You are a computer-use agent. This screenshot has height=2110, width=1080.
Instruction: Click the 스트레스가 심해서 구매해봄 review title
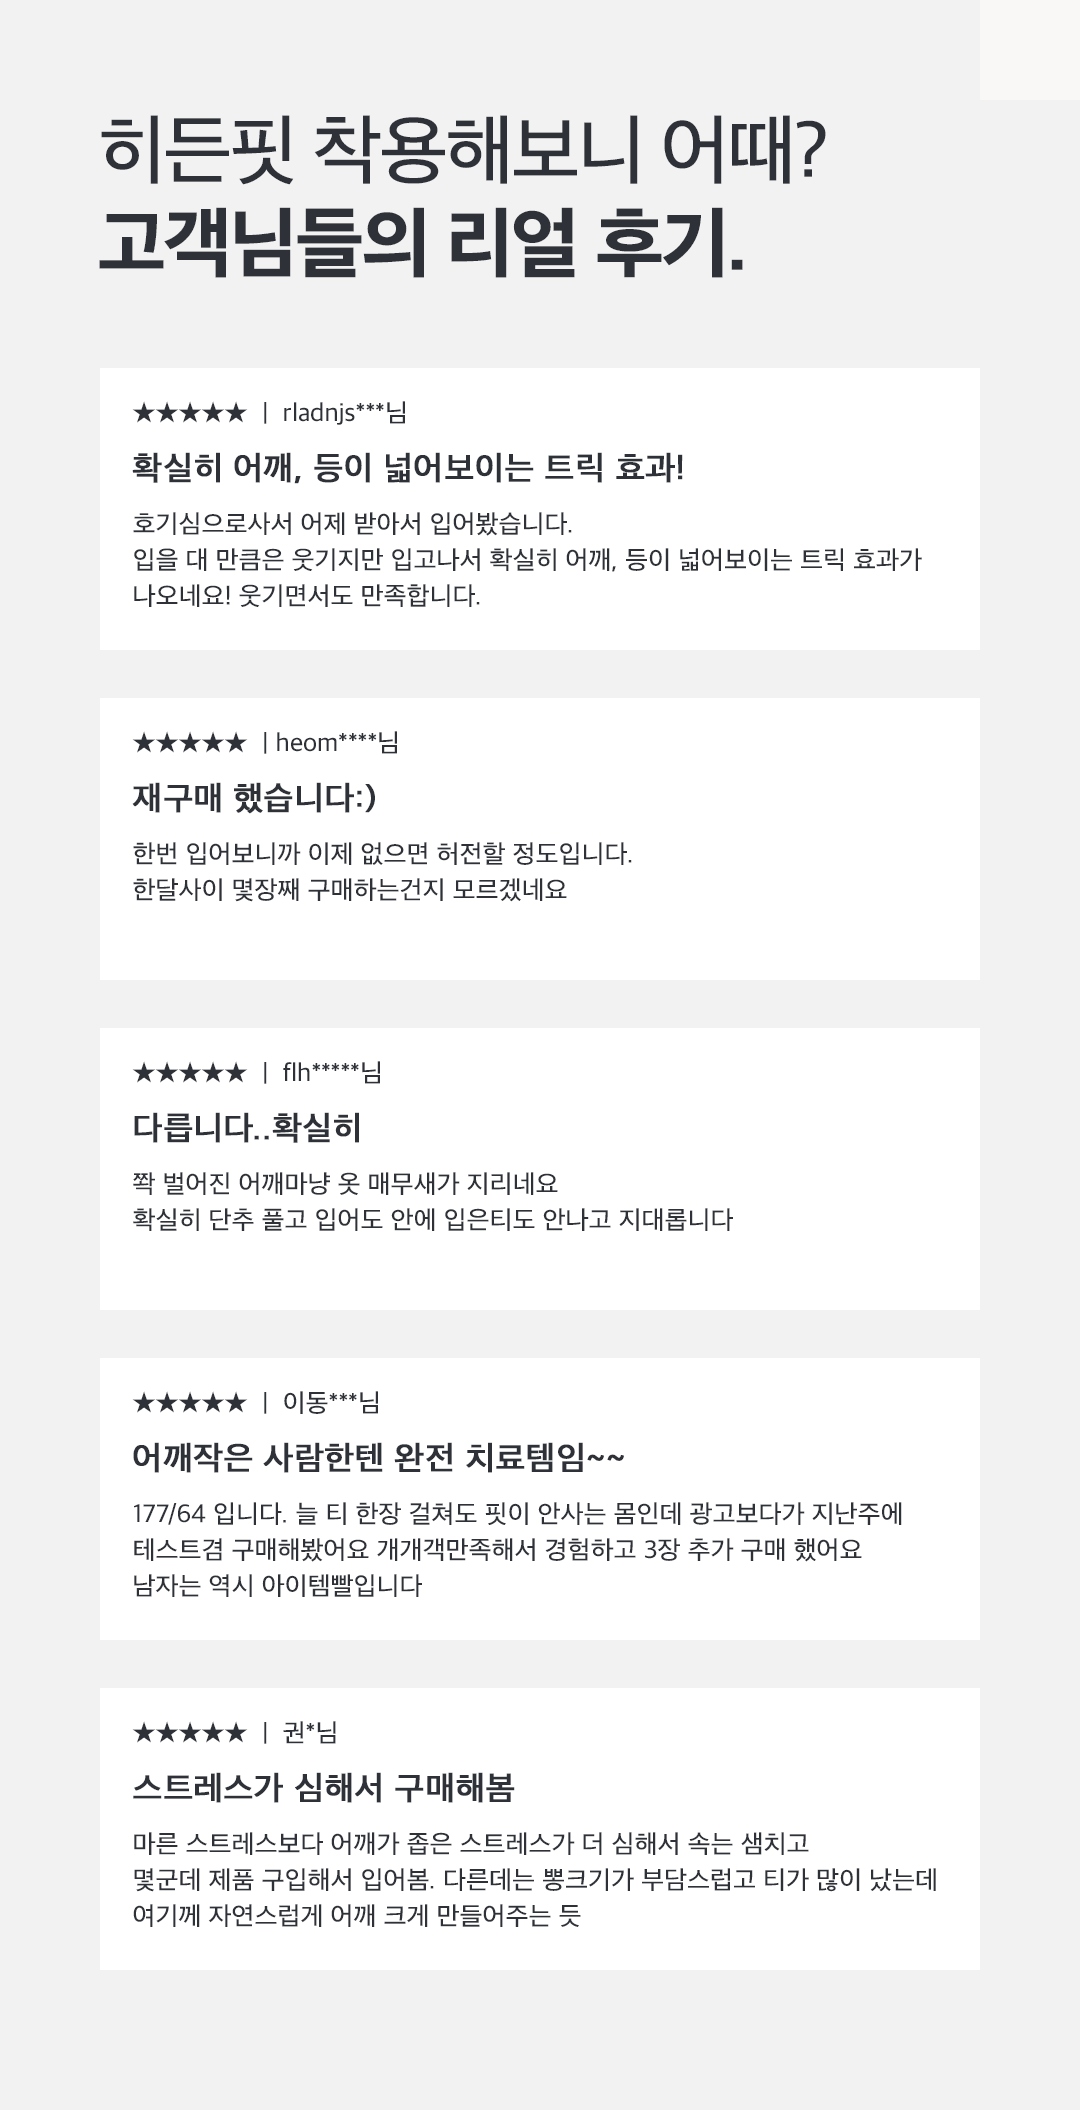[323, 1788]
